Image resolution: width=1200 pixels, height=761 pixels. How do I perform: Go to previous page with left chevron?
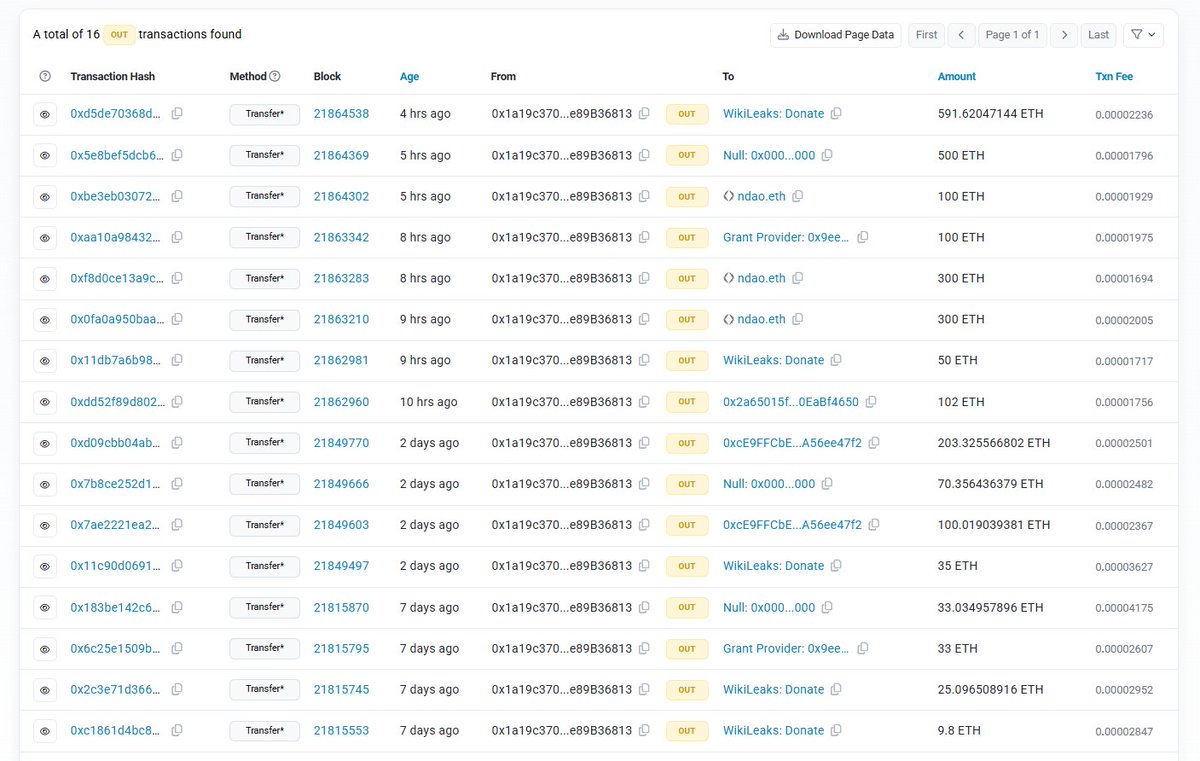[961, 35]
